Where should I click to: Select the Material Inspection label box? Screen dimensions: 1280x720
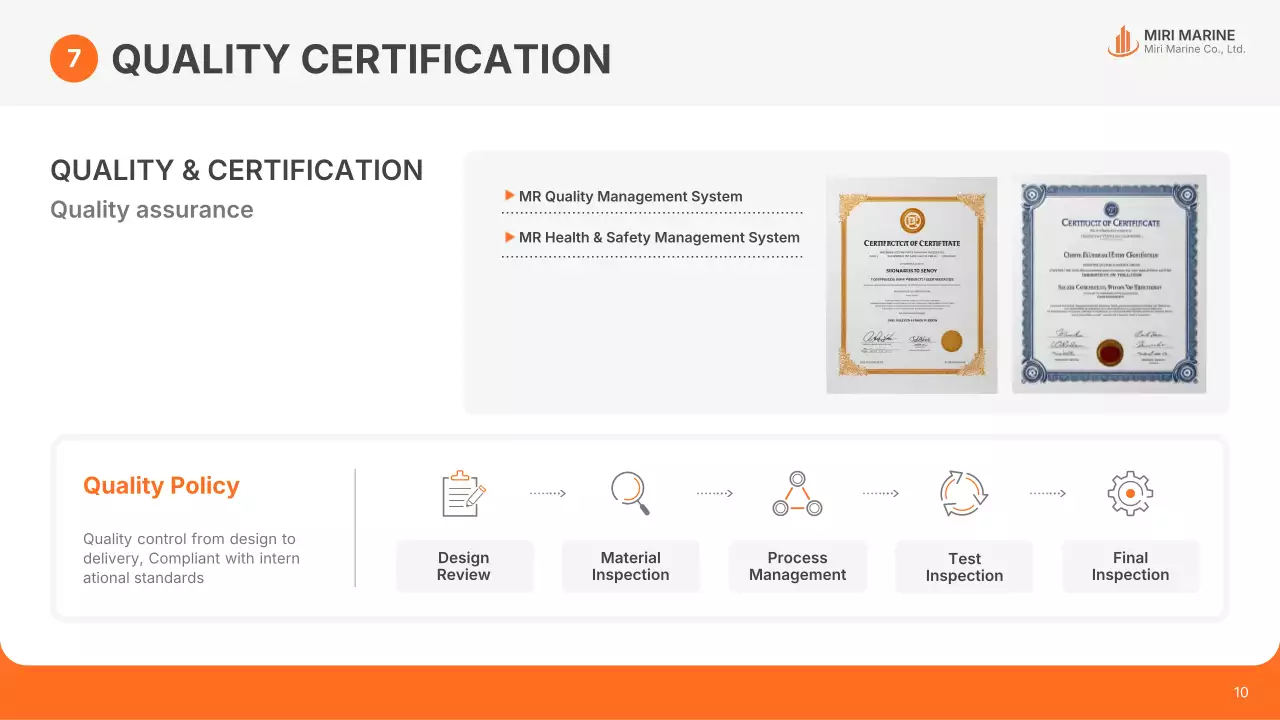point(630,567)
